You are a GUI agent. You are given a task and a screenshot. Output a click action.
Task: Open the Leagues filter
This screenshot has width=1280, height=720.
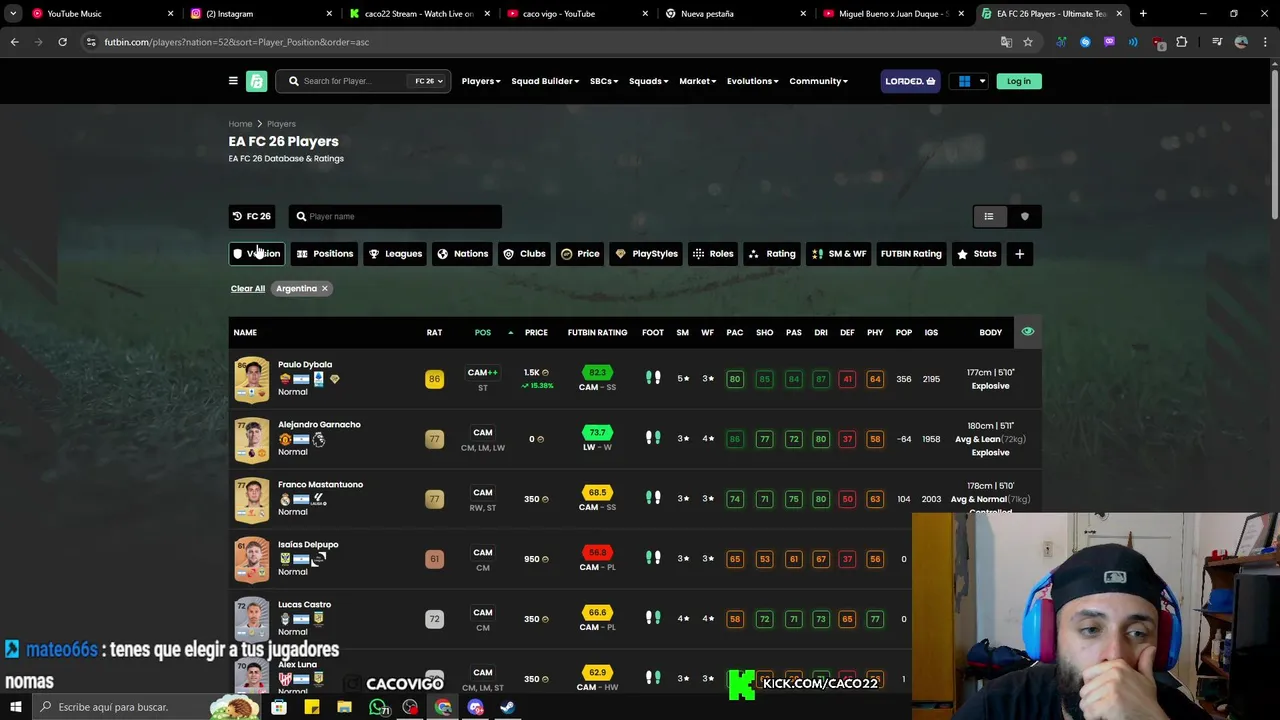coord(395,254)
